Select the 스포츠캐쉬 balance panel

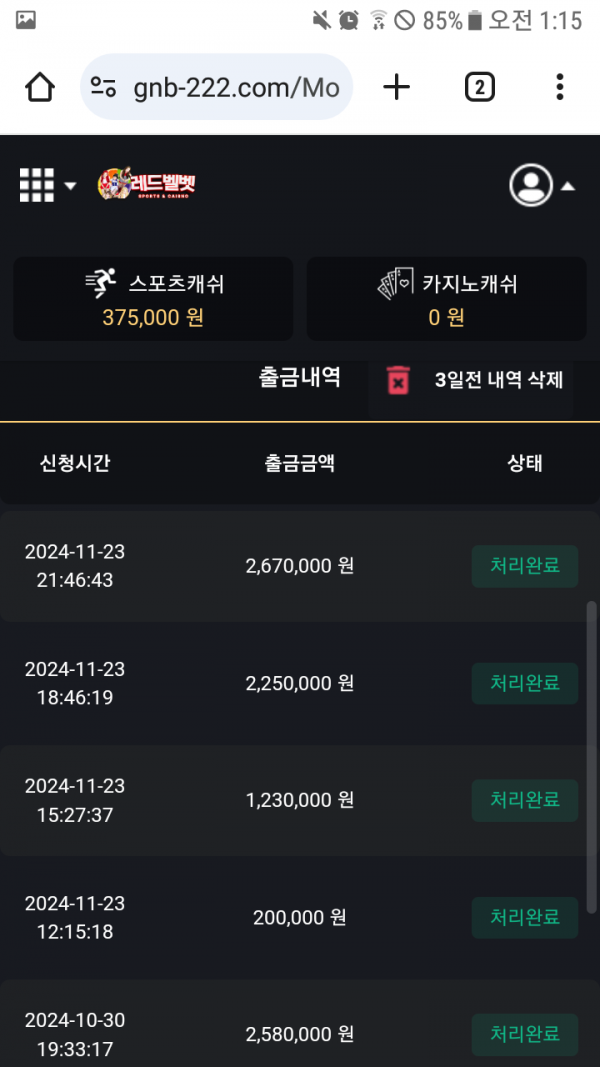point(153,299)
